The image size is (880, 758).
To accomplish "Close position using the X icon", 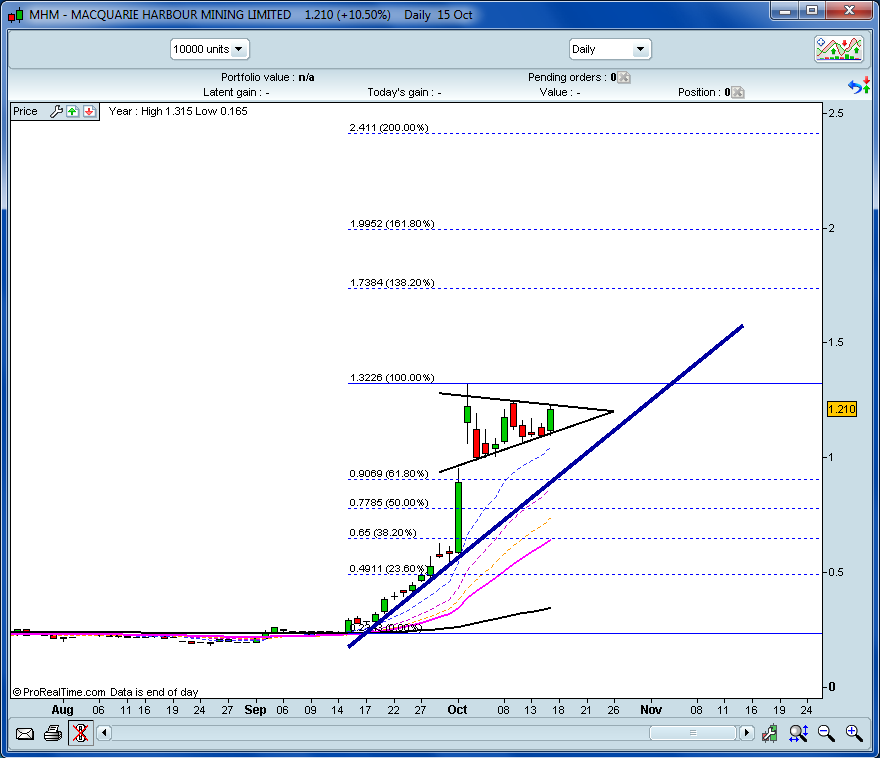I will (738, 92).
